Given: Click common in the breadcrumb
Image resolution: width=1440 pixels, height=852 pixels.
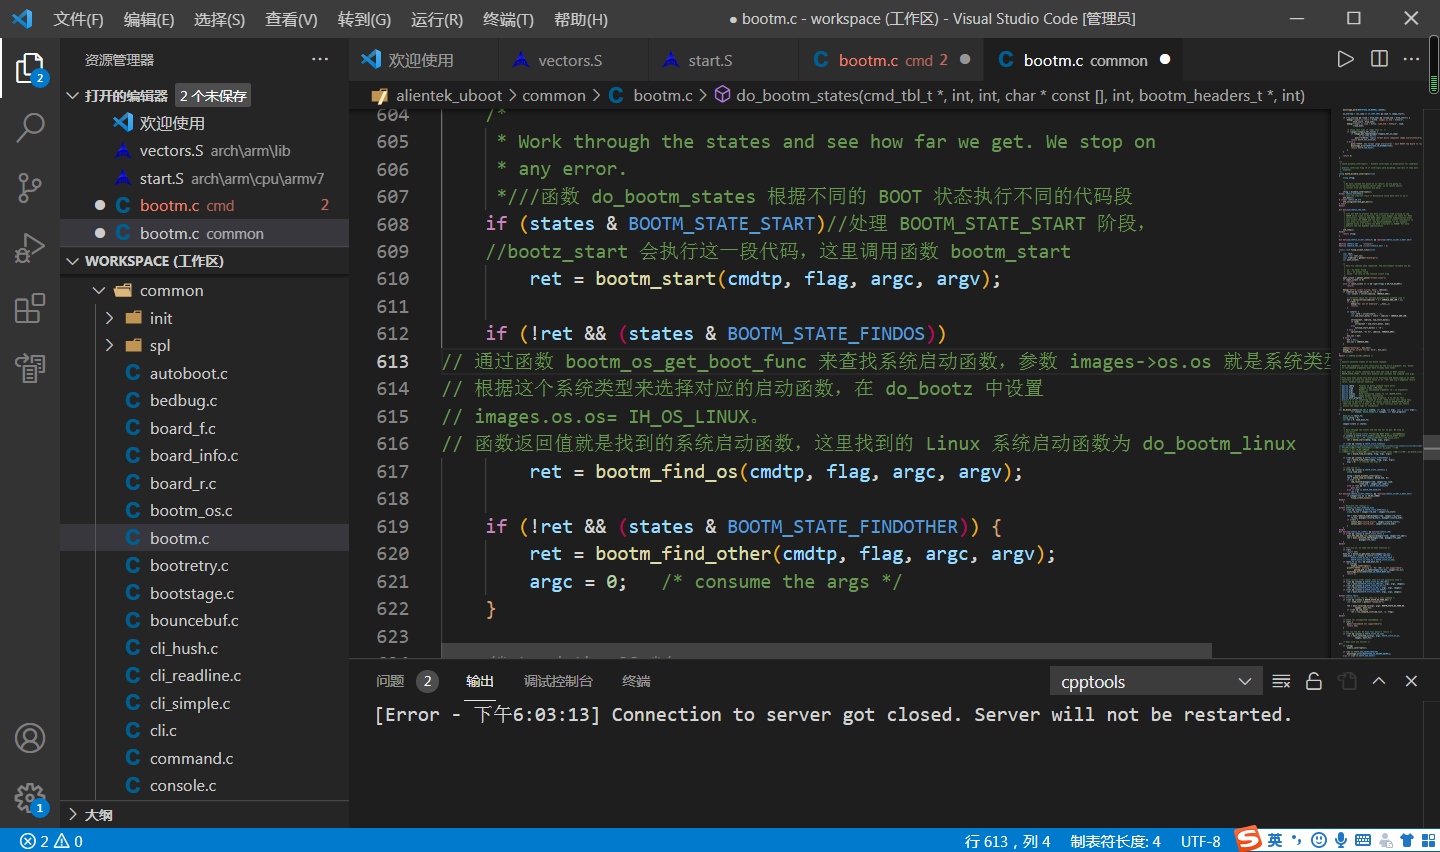Looking at the screenshot, I should pos(554,96).
